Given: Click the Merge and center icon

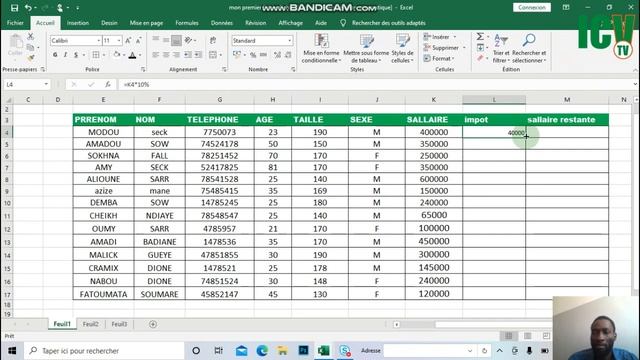Looking at the screenshot, I should (x=213, y=55).
